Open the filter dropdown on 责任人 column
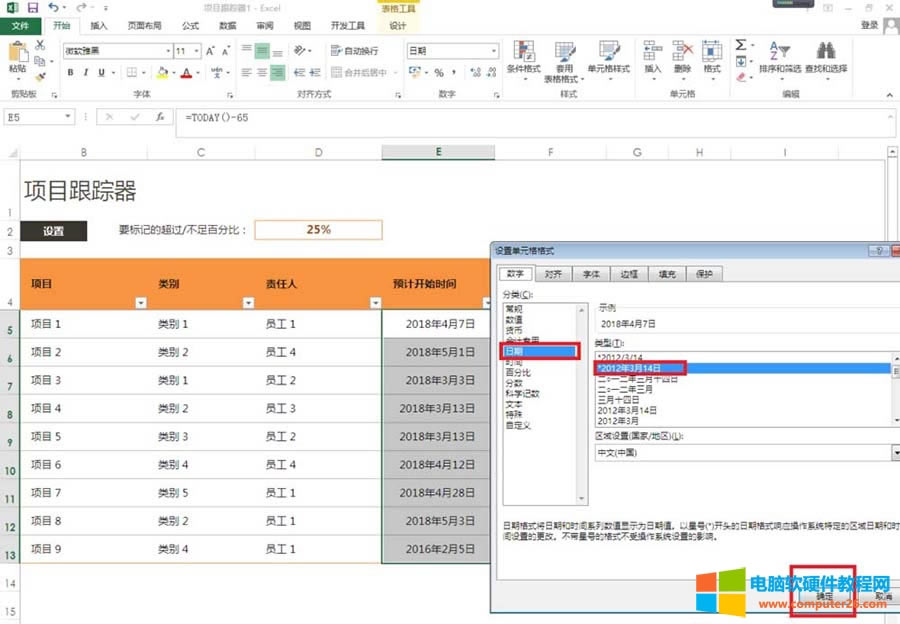The width and height of the screenshot is (900, 624). click(x=375, y=303)
